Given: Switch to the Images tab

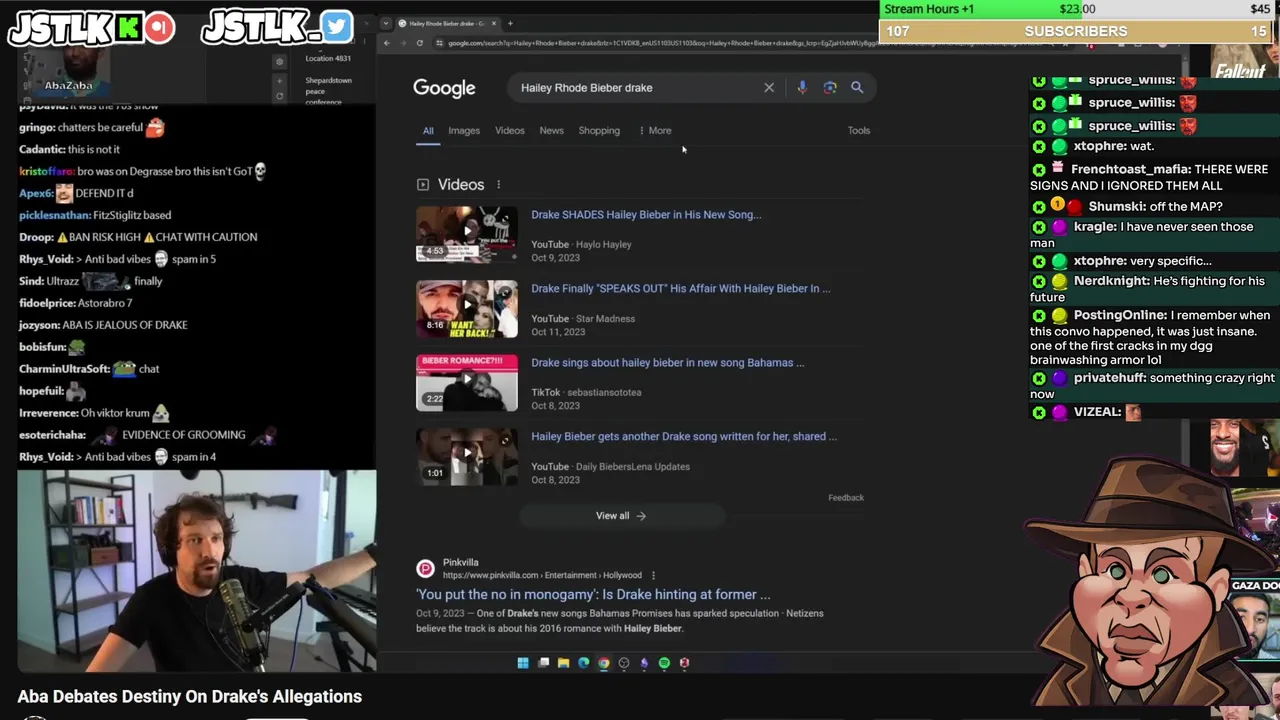Looking at the screenshot, I should (x=464, y=131).
